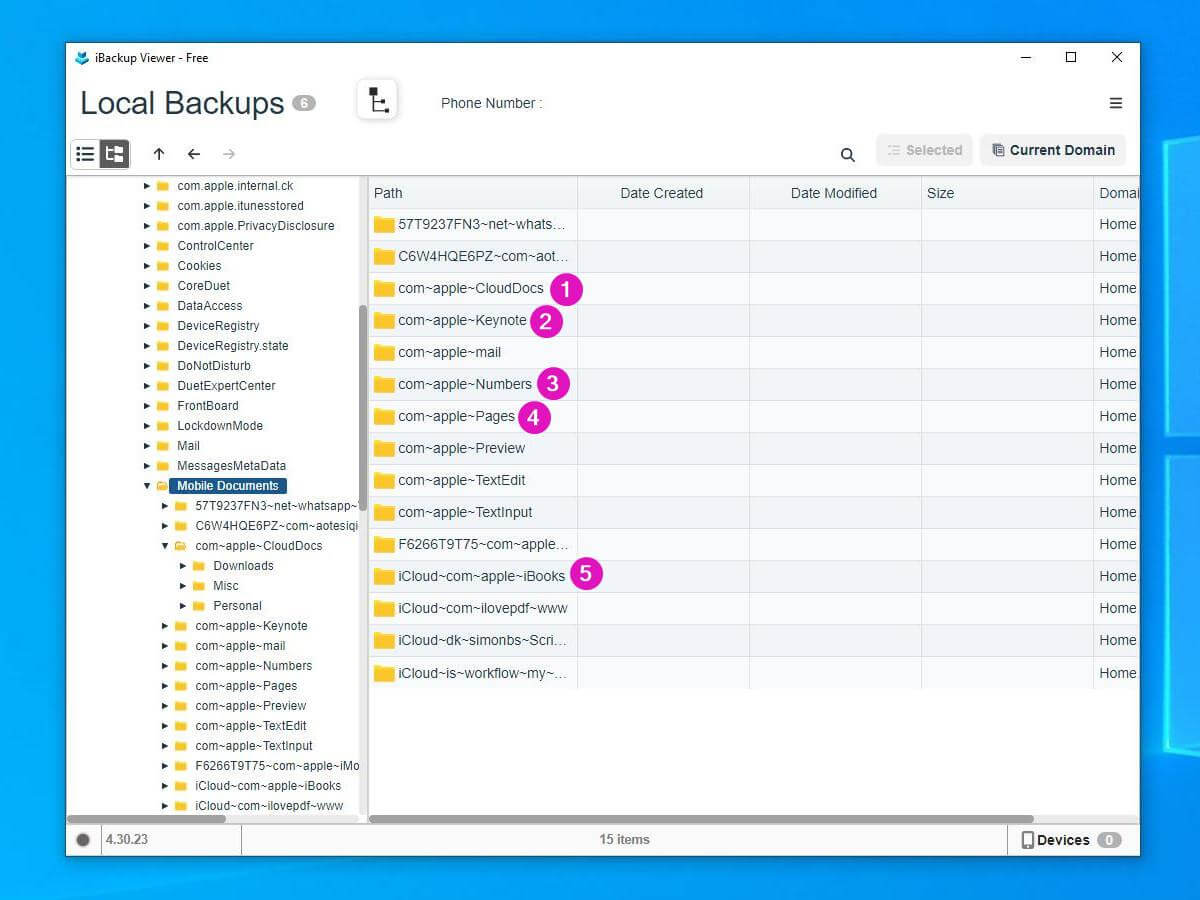Open com~apple~TextEdit row in list
Image resolution: width=1200 pixels, height=900 pixels.
pos(754,480)
